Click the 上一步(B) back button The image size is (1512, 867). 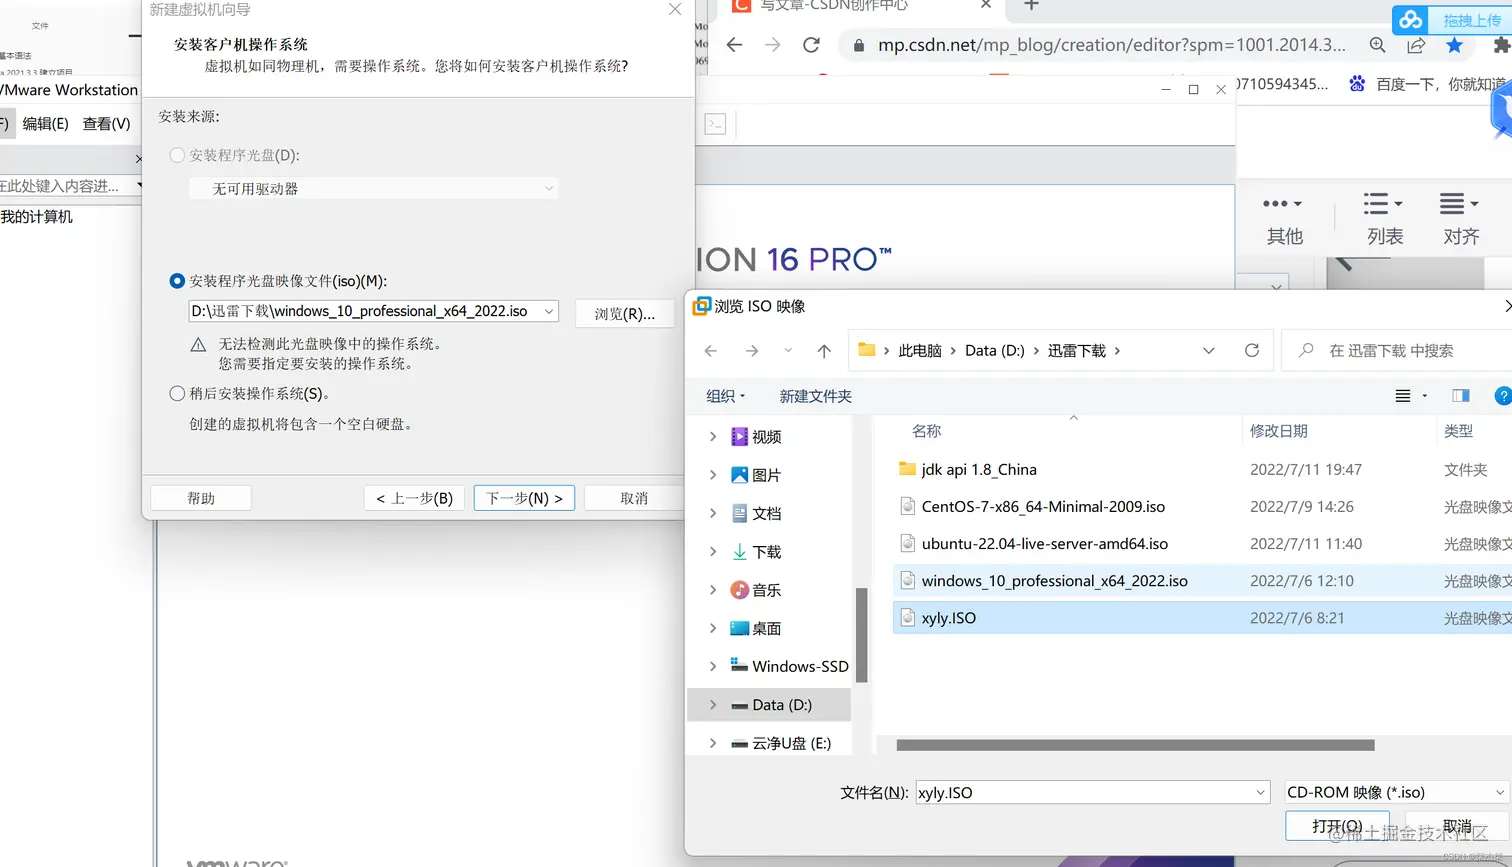[414, 498]
